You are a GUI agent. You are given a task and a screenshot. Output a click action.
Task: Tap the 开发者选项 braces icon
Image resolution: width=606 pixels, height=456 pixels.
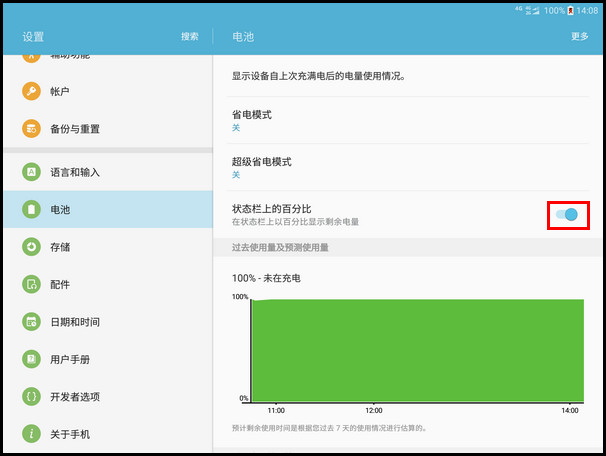pos(31,396)
